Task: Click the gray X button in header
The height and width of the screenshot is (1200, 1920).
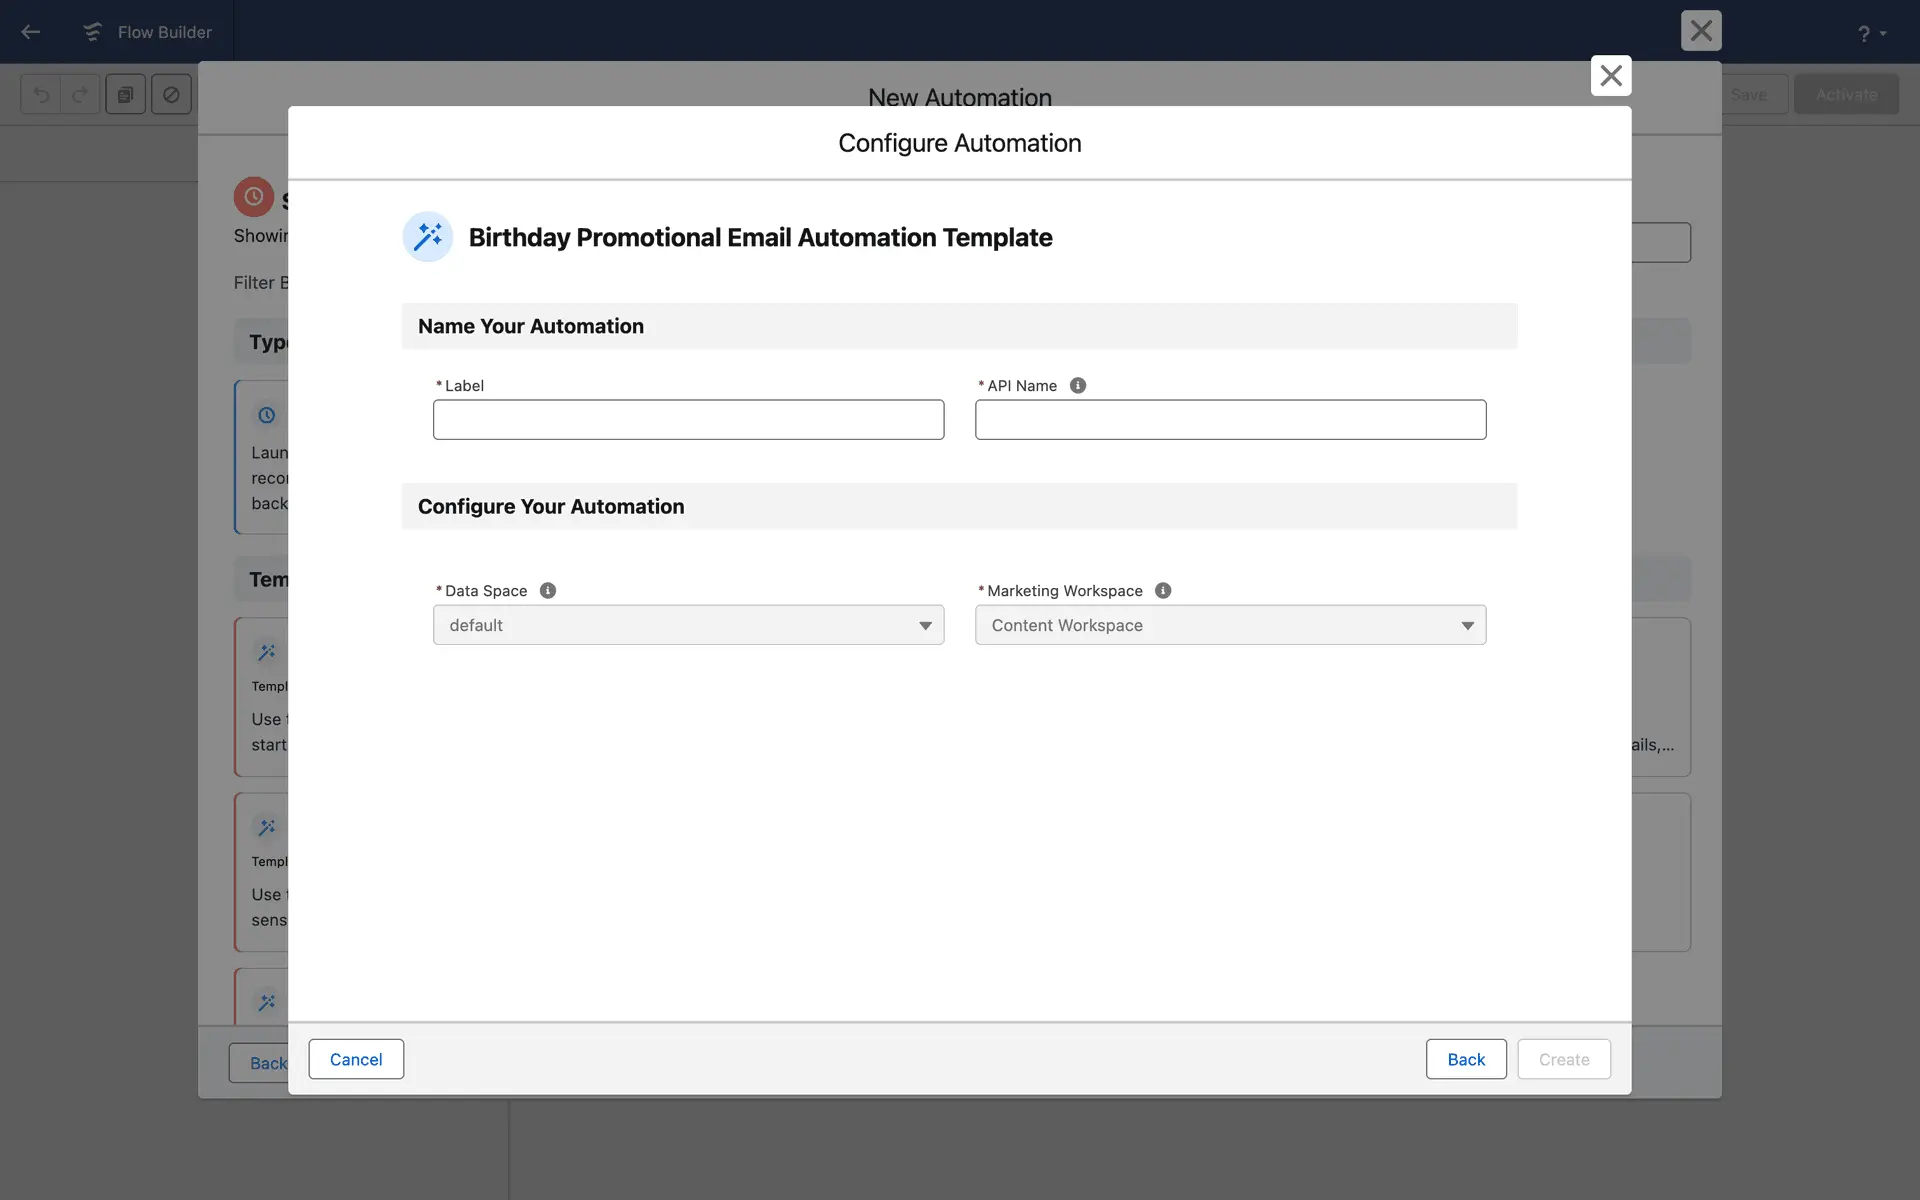Action: click(1700, 31)
